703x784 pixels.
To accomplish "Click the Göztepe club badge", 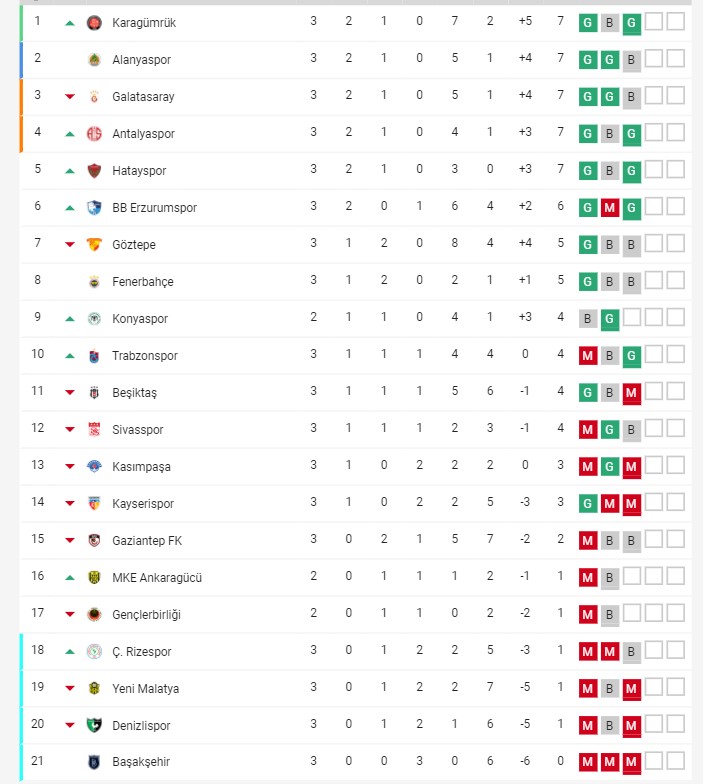I will tap(94, 244).
